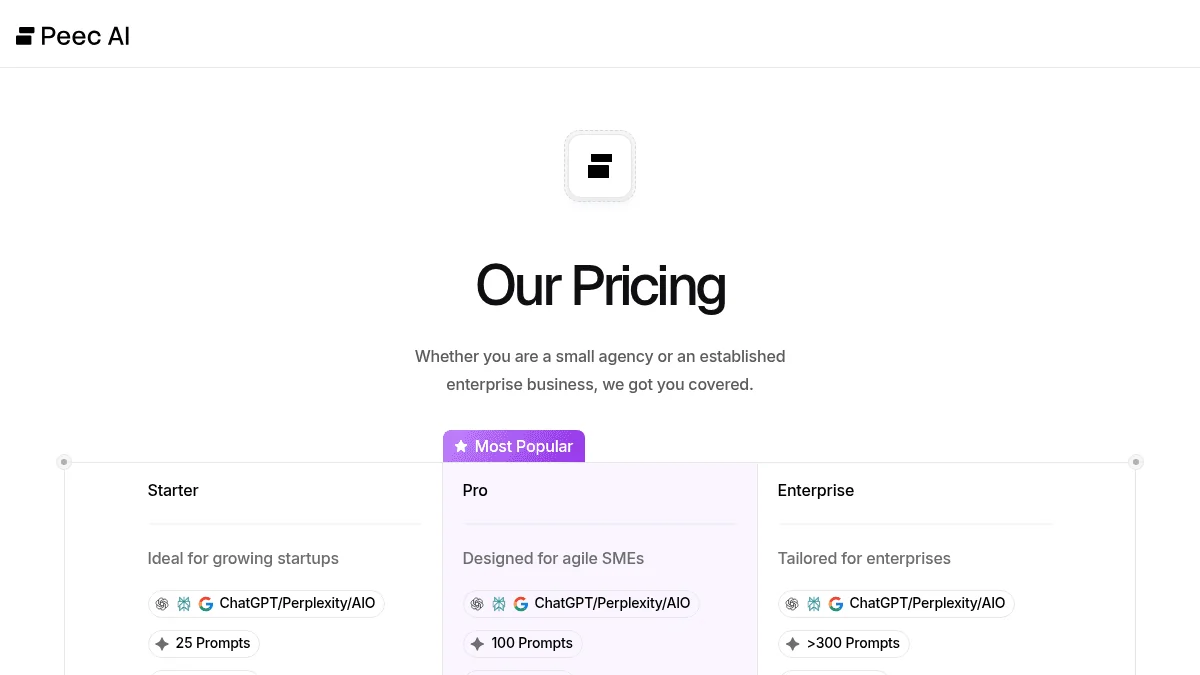The image size is (1200, 675).
Task: Click the ChatGPT/Perplexity/AIO pill in Pro plan
Action: coord(581,603)
